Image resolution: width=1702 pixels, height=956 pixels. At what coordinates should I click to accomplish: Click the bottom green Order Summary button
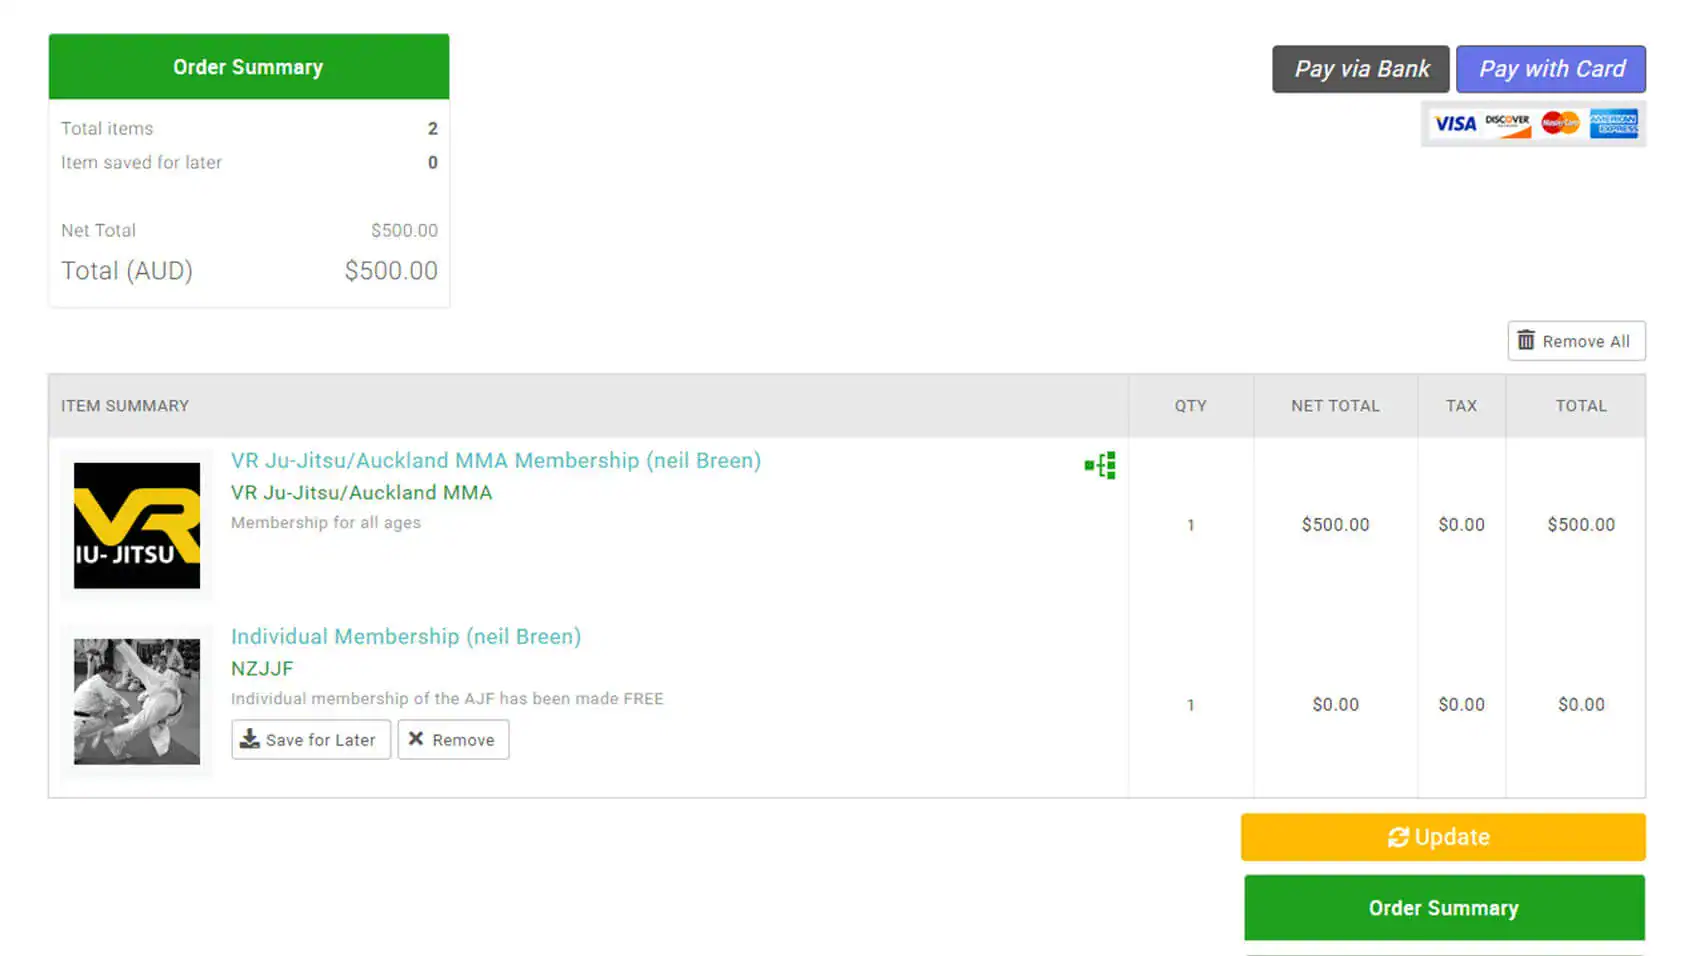(1443, 908)
